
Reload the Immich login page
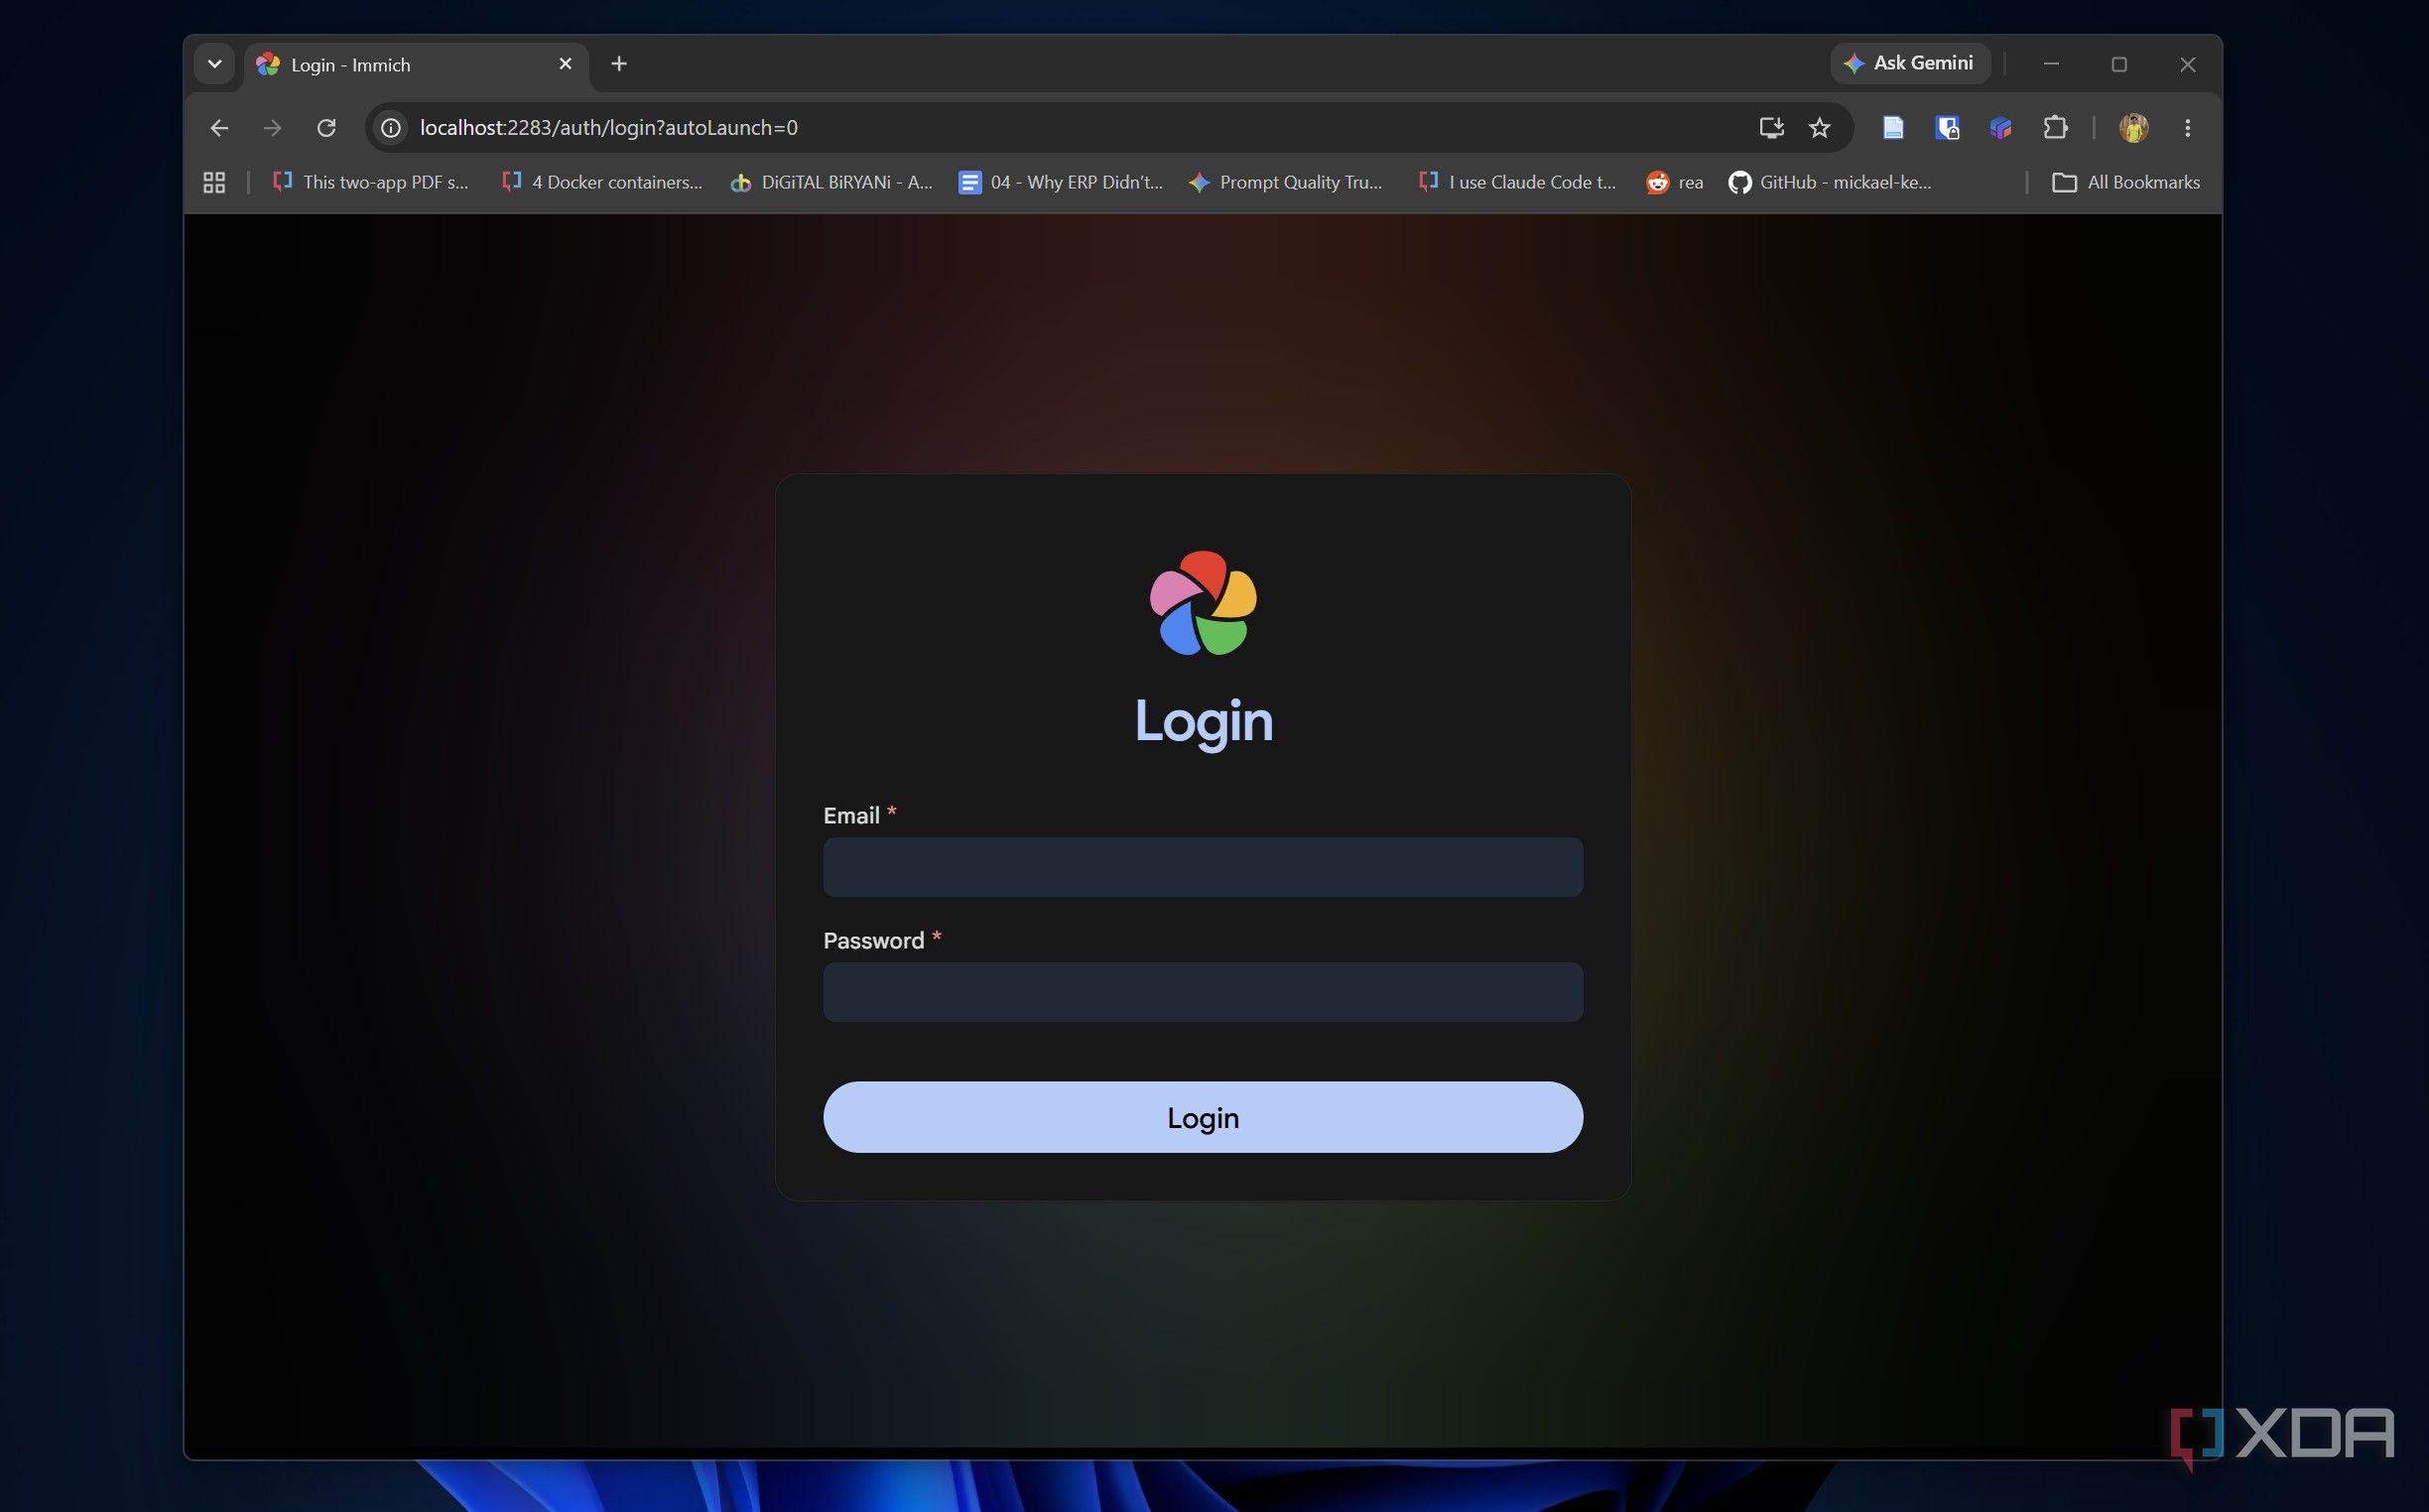[x=326, y=128]
